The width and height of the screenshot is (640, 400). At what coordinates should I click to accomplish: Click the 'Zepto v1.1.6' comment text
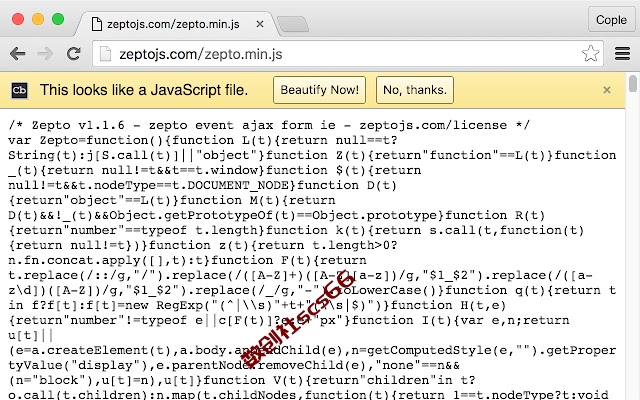tap(78, 125)
